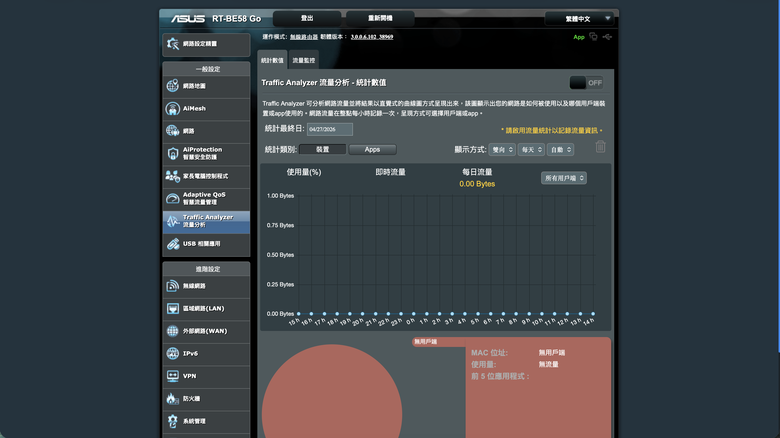This screenshot has height=438, width=780.
Task: Open the 系統管理 administration page
Action: coord(206,421)
